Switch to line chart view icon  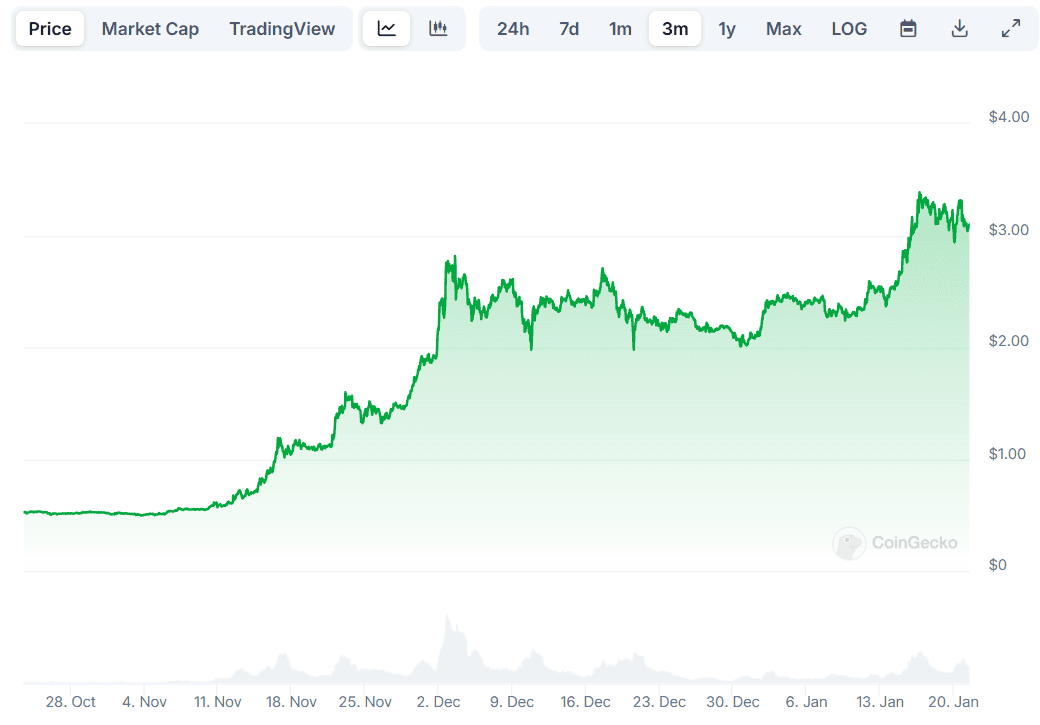coord(387,29)
